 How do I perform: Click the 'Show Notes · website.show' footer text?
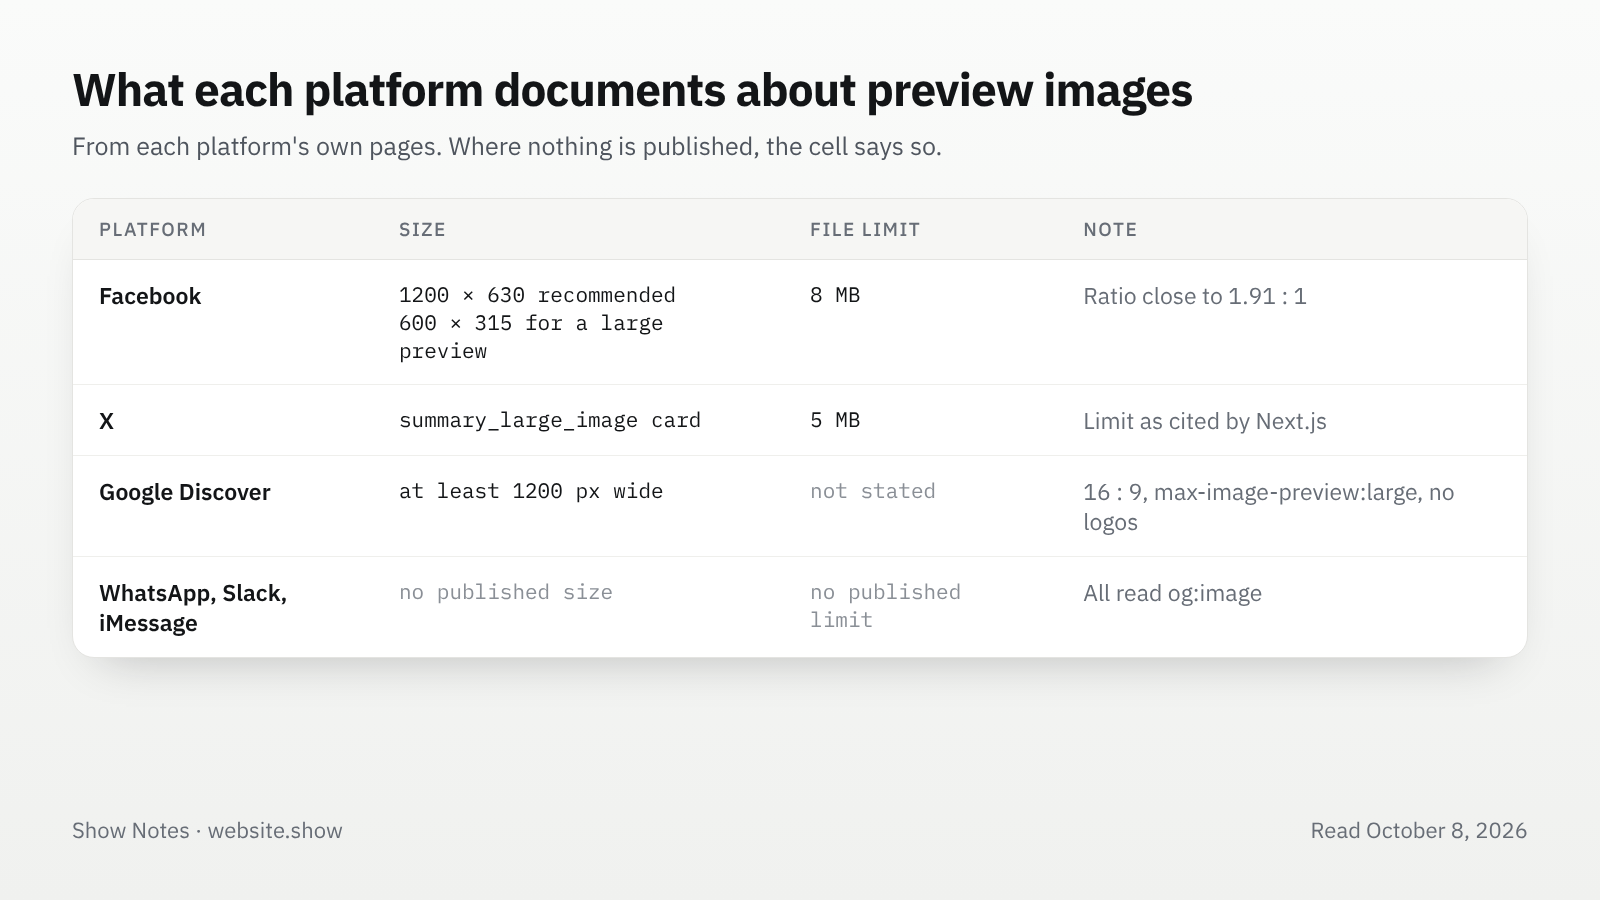click(207, 831)
